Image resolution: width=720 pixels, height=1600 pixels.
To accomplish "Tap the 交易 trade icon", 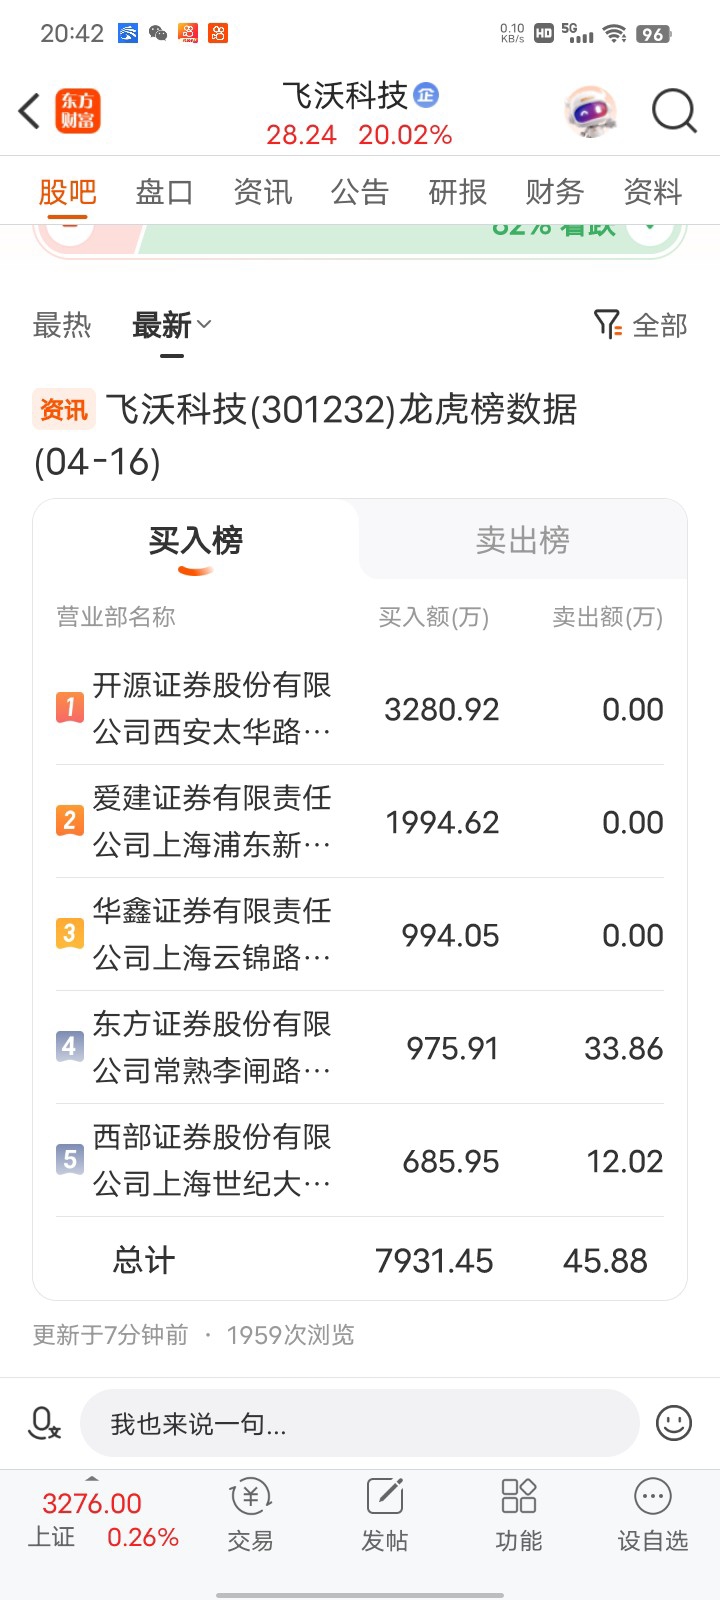I will pyautogui.click(x=250, y=1514).
